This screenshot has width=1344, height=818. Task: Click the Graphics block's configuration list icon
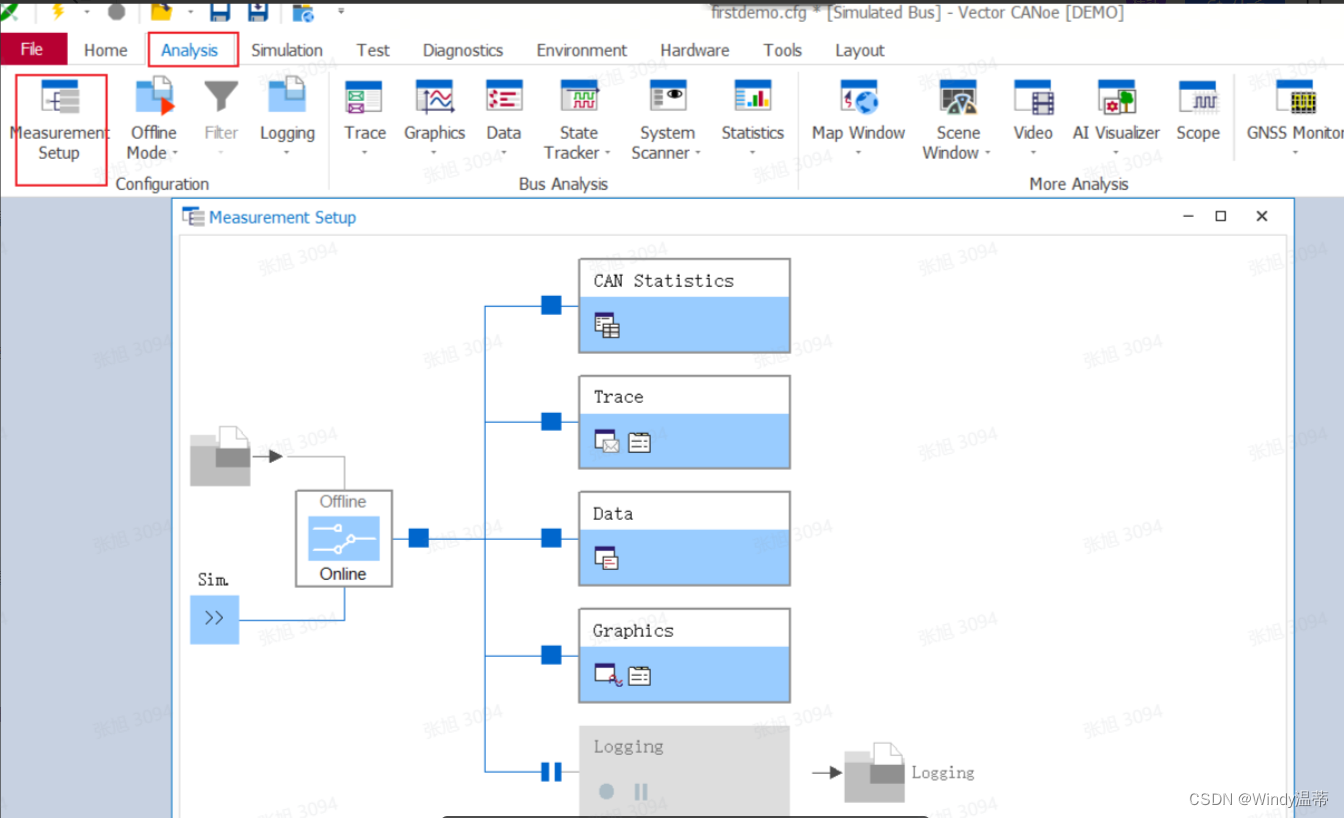pos(640,676)
